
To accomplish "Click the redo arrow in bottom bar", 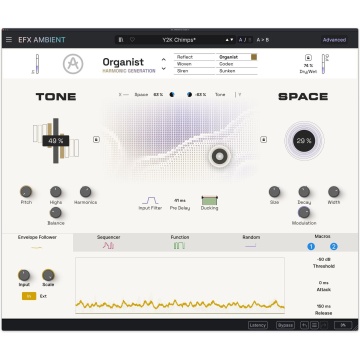I will [x=324, y=325].
